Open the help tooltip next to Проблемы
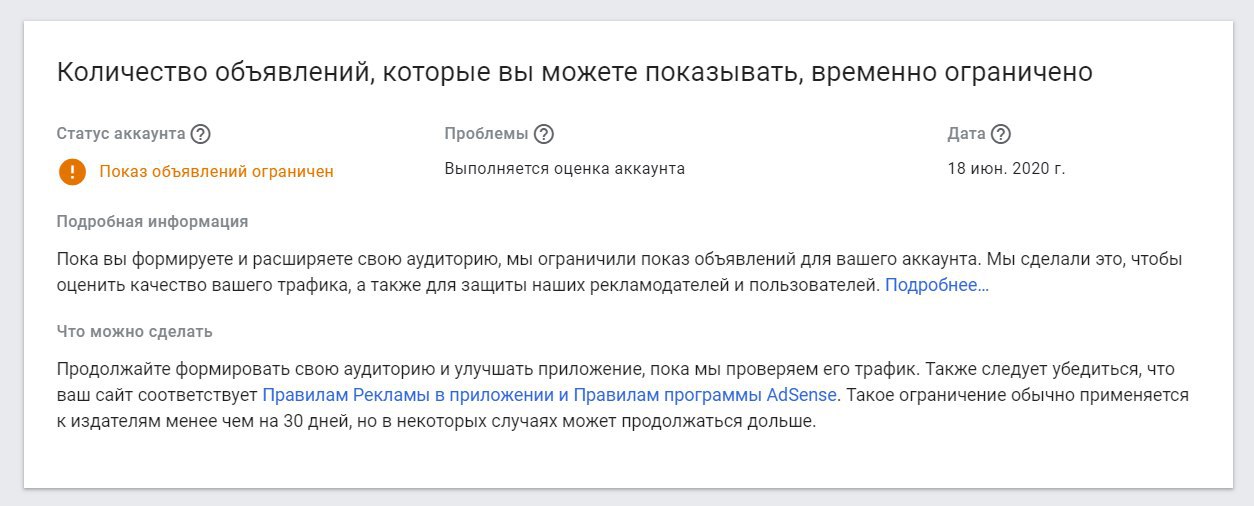This screenshot has height=506, width=1254. pyautogui.click(x=544, y=134)
